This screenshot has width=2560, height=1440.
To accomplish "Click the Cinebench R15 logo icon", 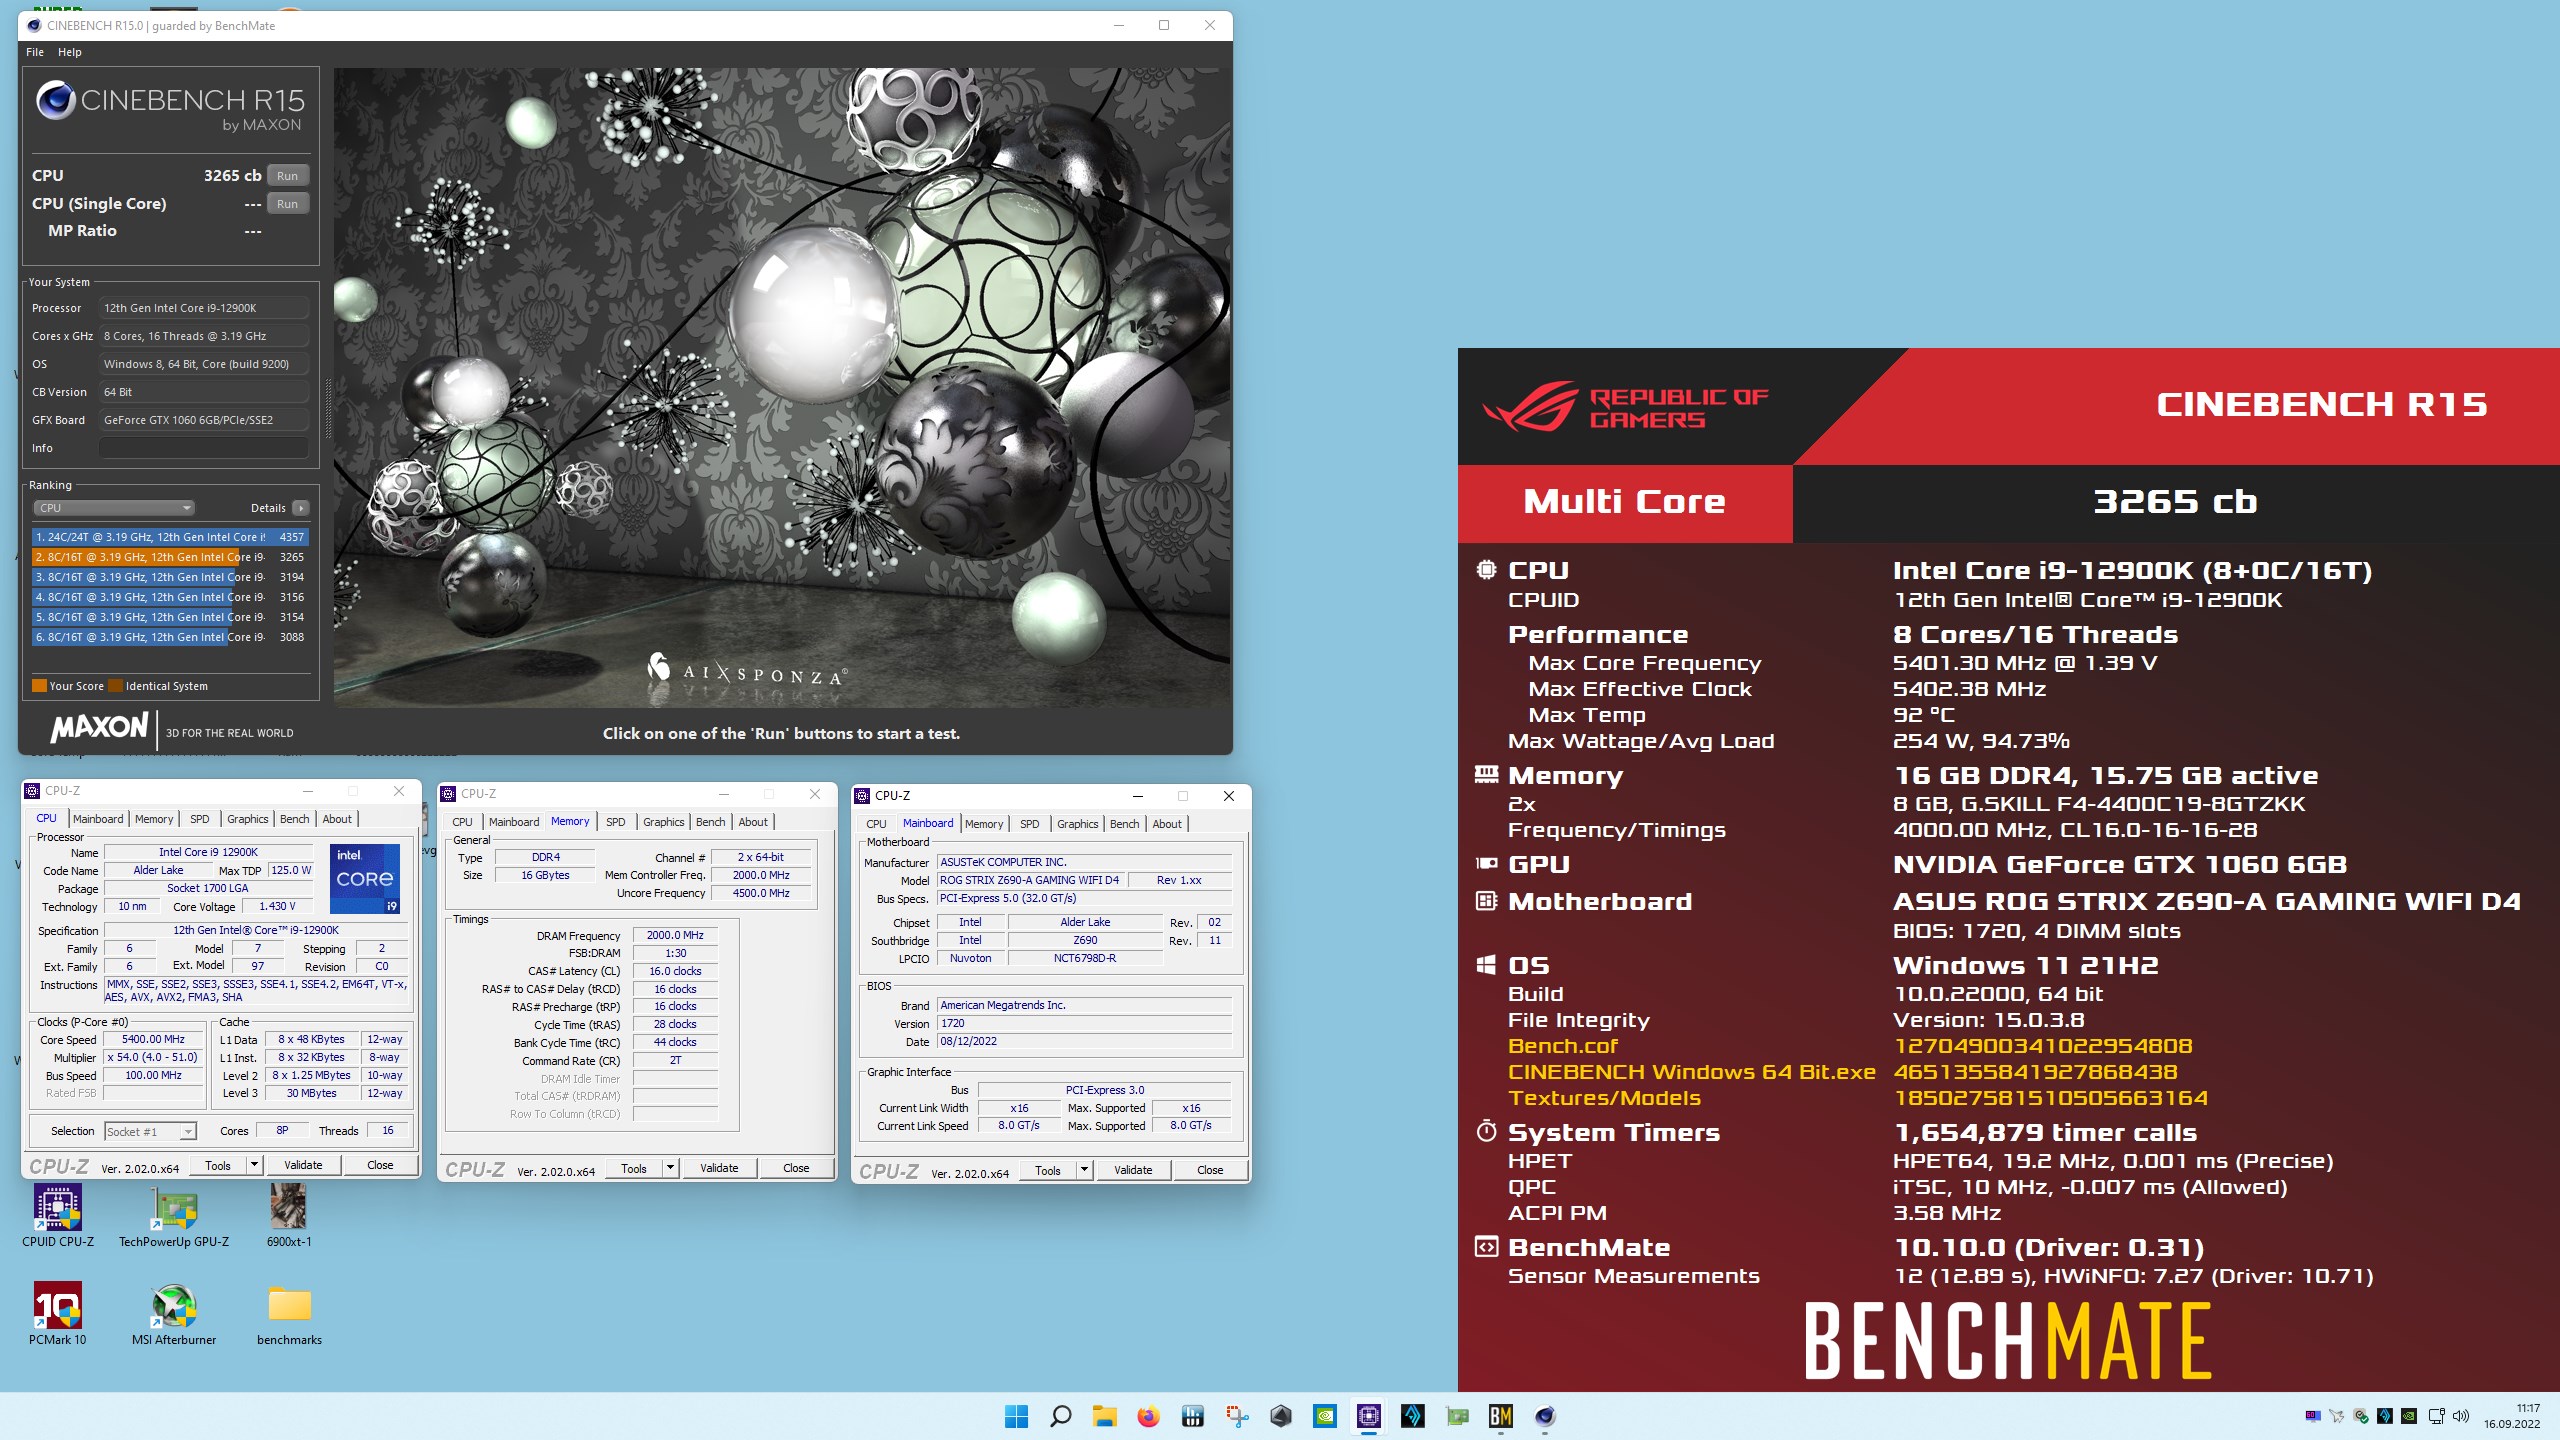I will coord(56,100).
